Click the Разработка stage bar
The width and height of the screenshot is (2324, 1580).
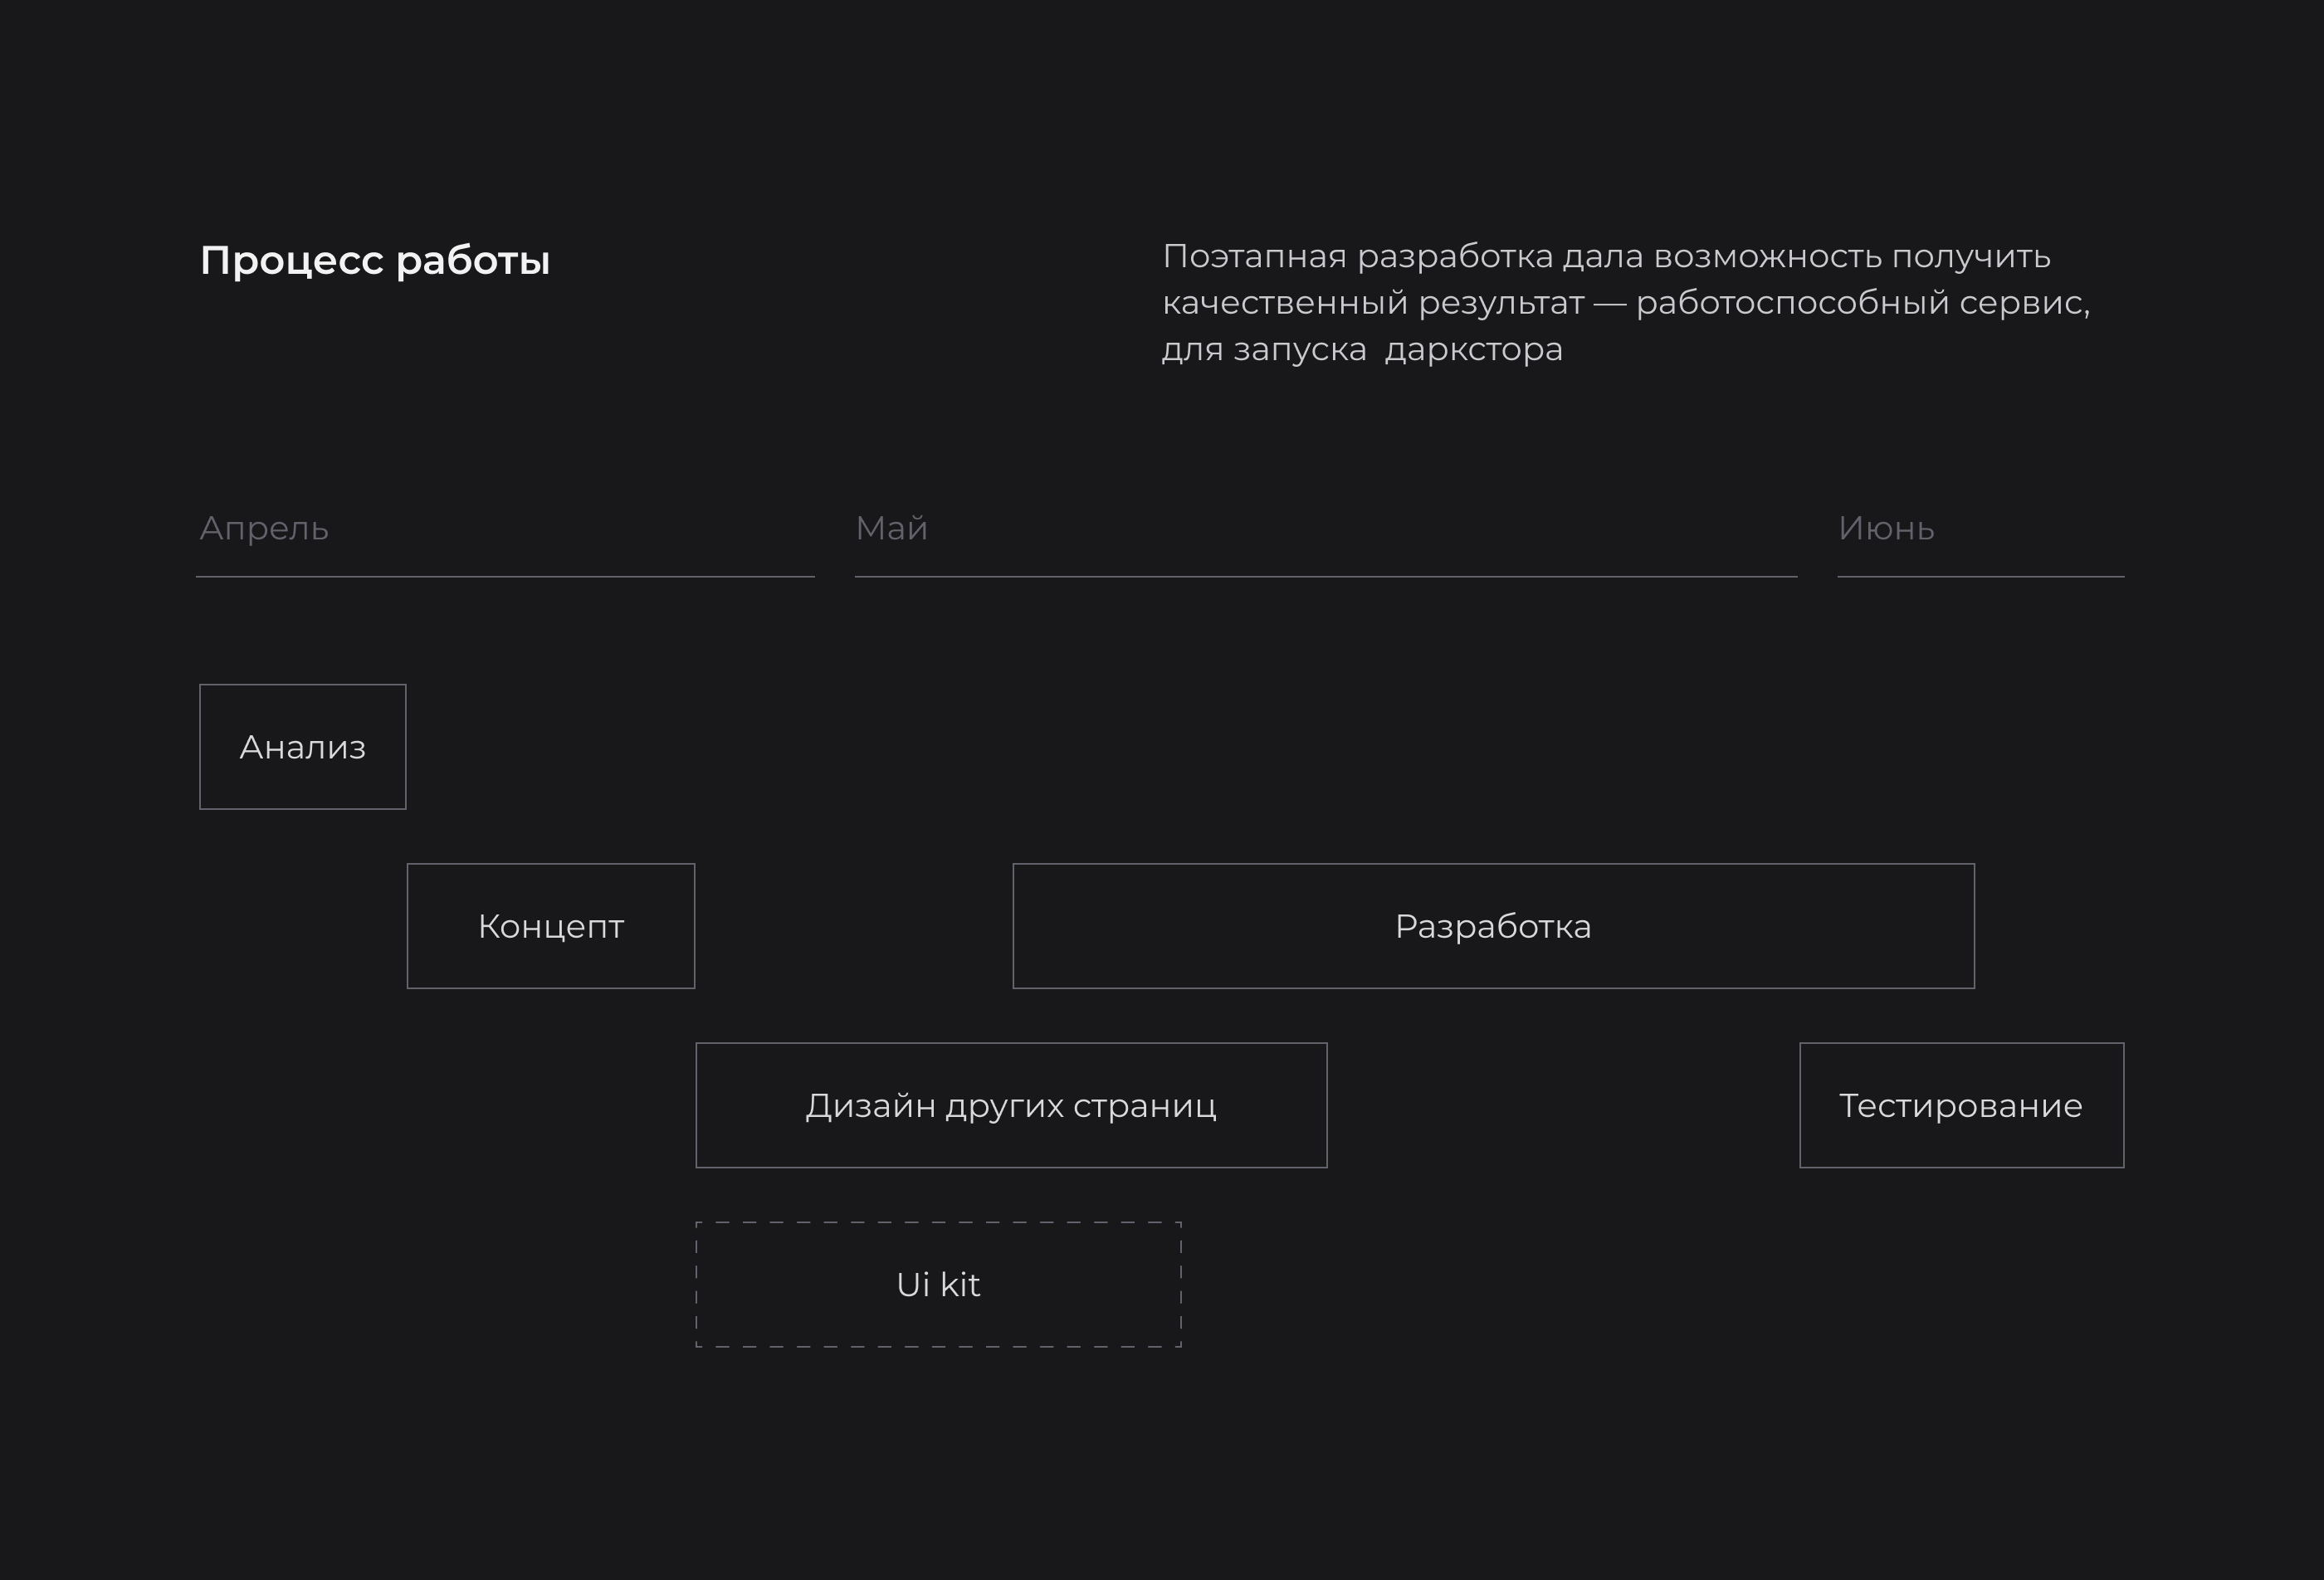pyautogui.click(x=1493, y=926)
